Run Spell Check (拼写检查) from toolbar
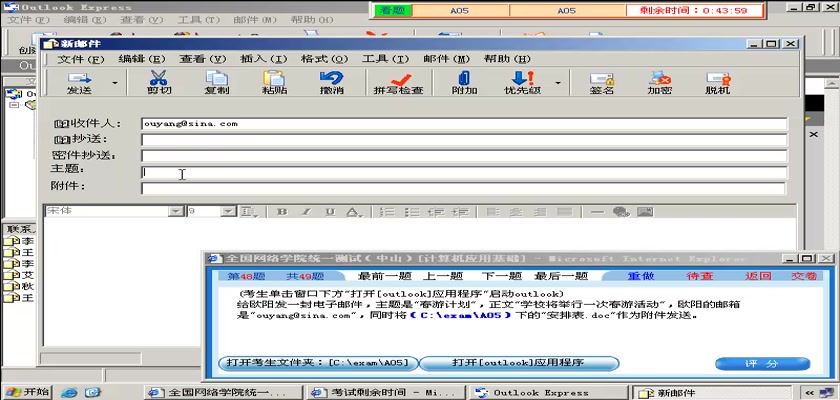 (399, 83)
